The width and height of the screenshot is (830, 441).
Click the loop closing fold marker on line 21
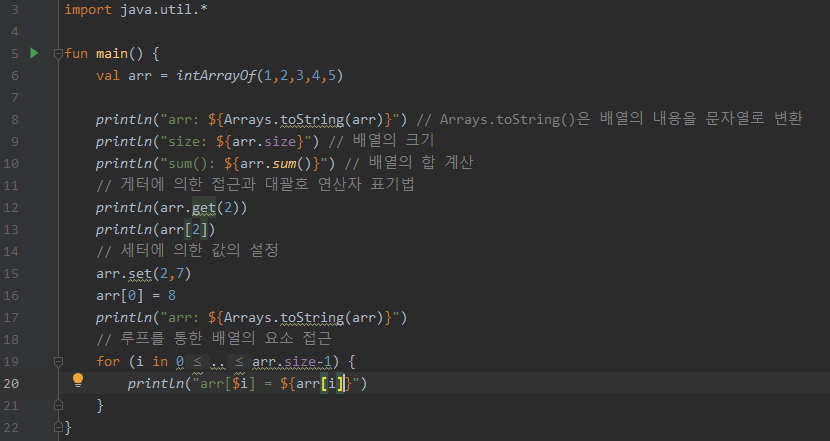coord(58,405)
